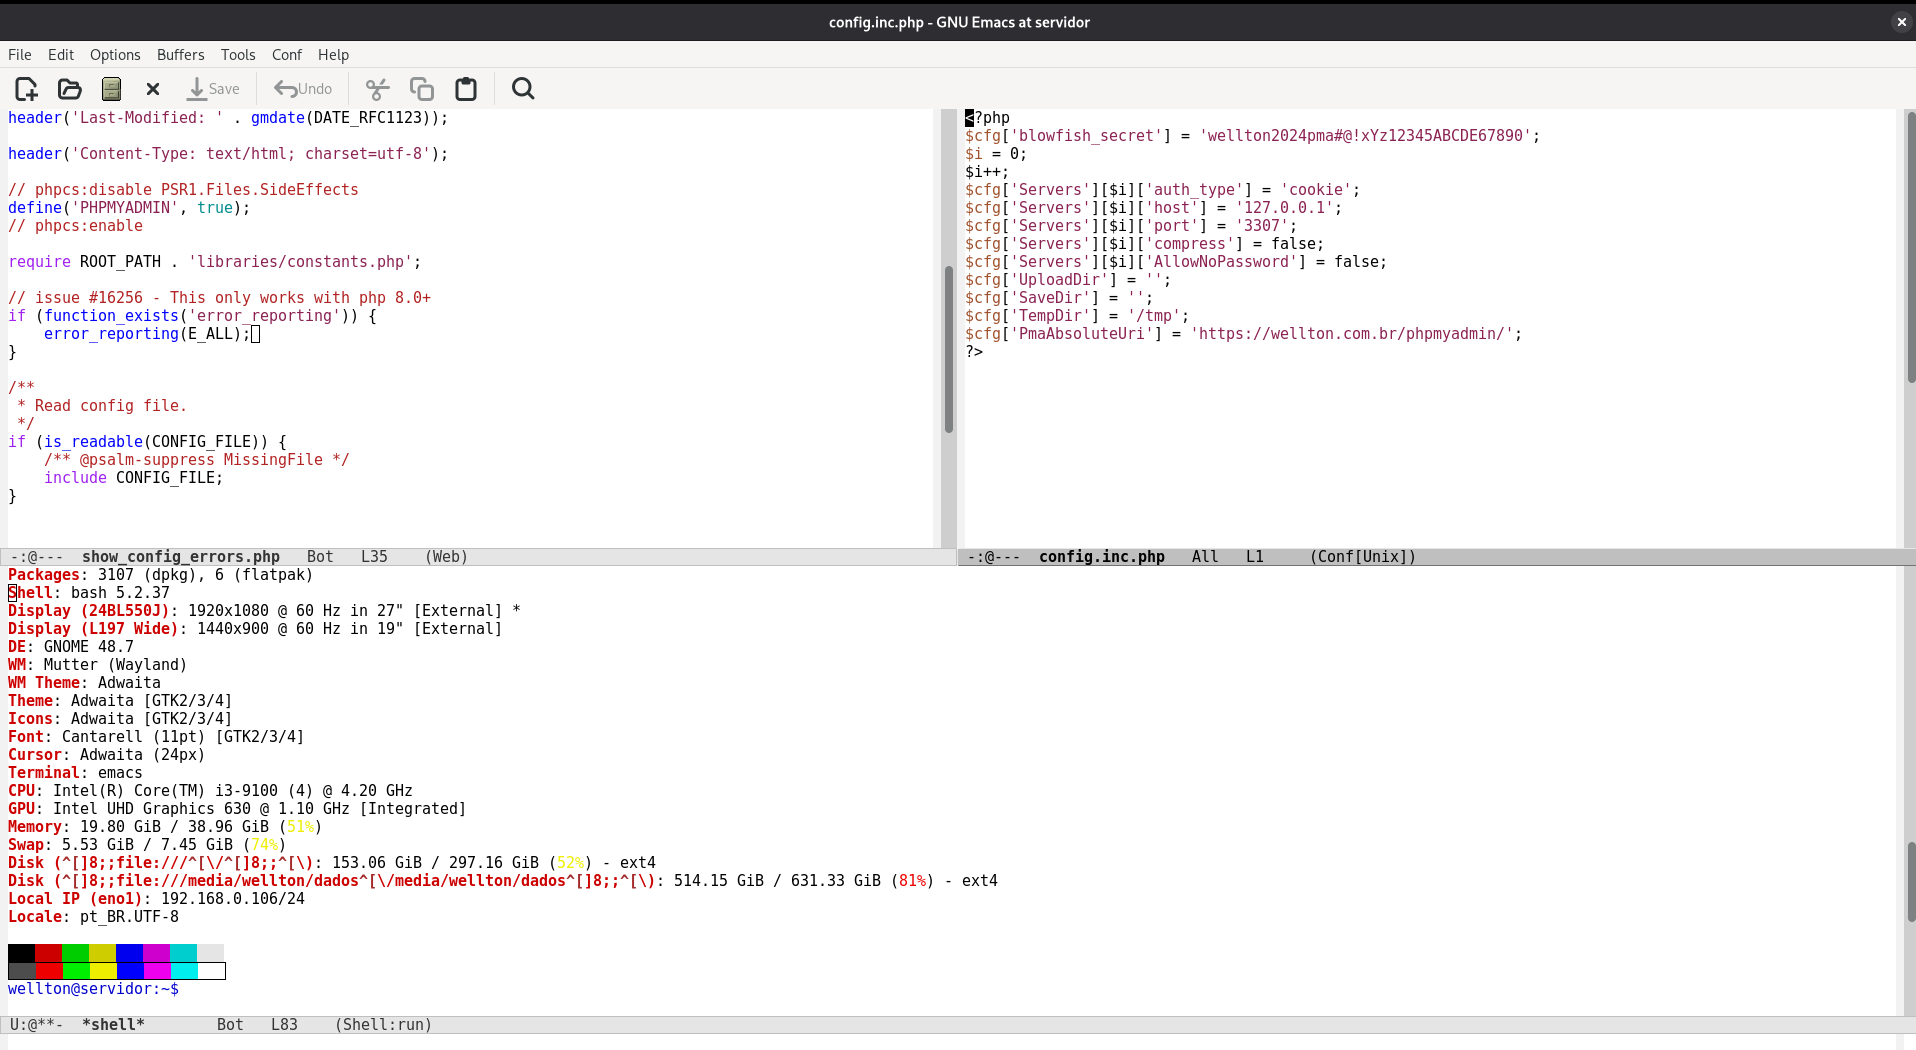This screenshot has height=1050, width=1916.
Task: Click config.inc.php buffer name in mode line
Action: pyautogui.click(x=1102, y=557)
